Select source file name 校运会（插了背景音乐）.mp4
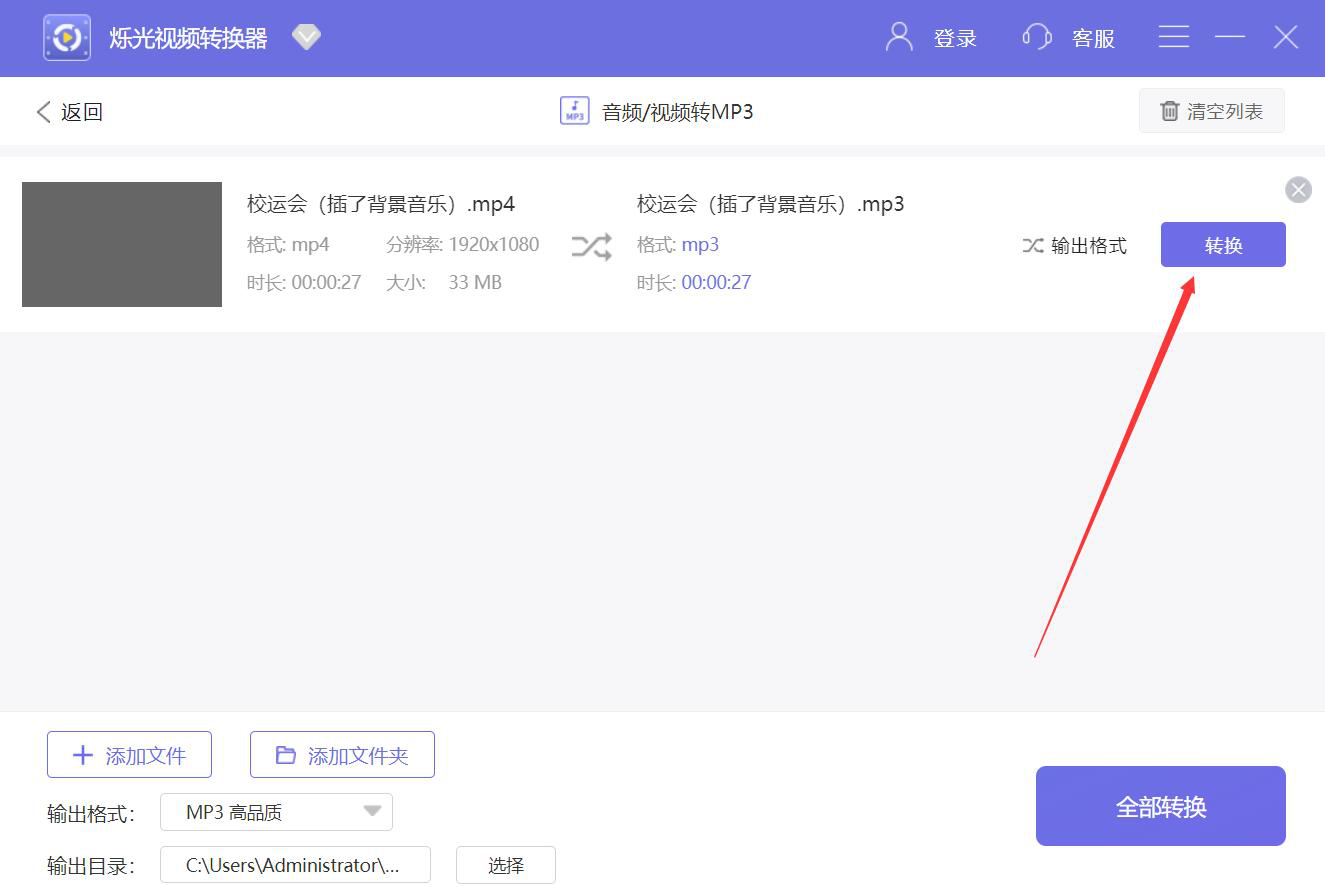 (381, 204)
